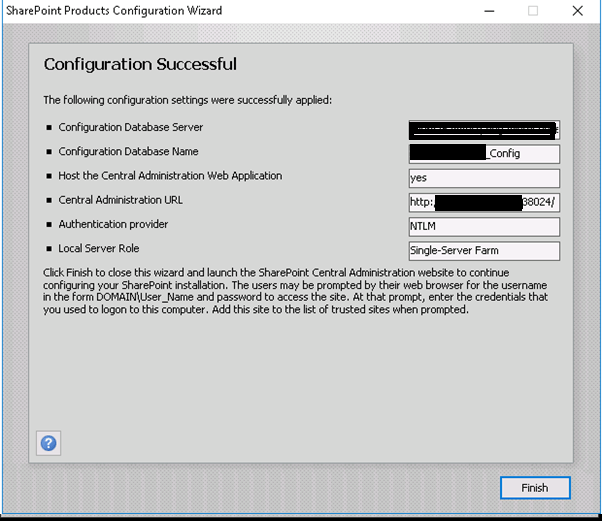This screenshot has height=521, width=602.
Task: Click the blue help question mark icon
Action: coord(48,443)
